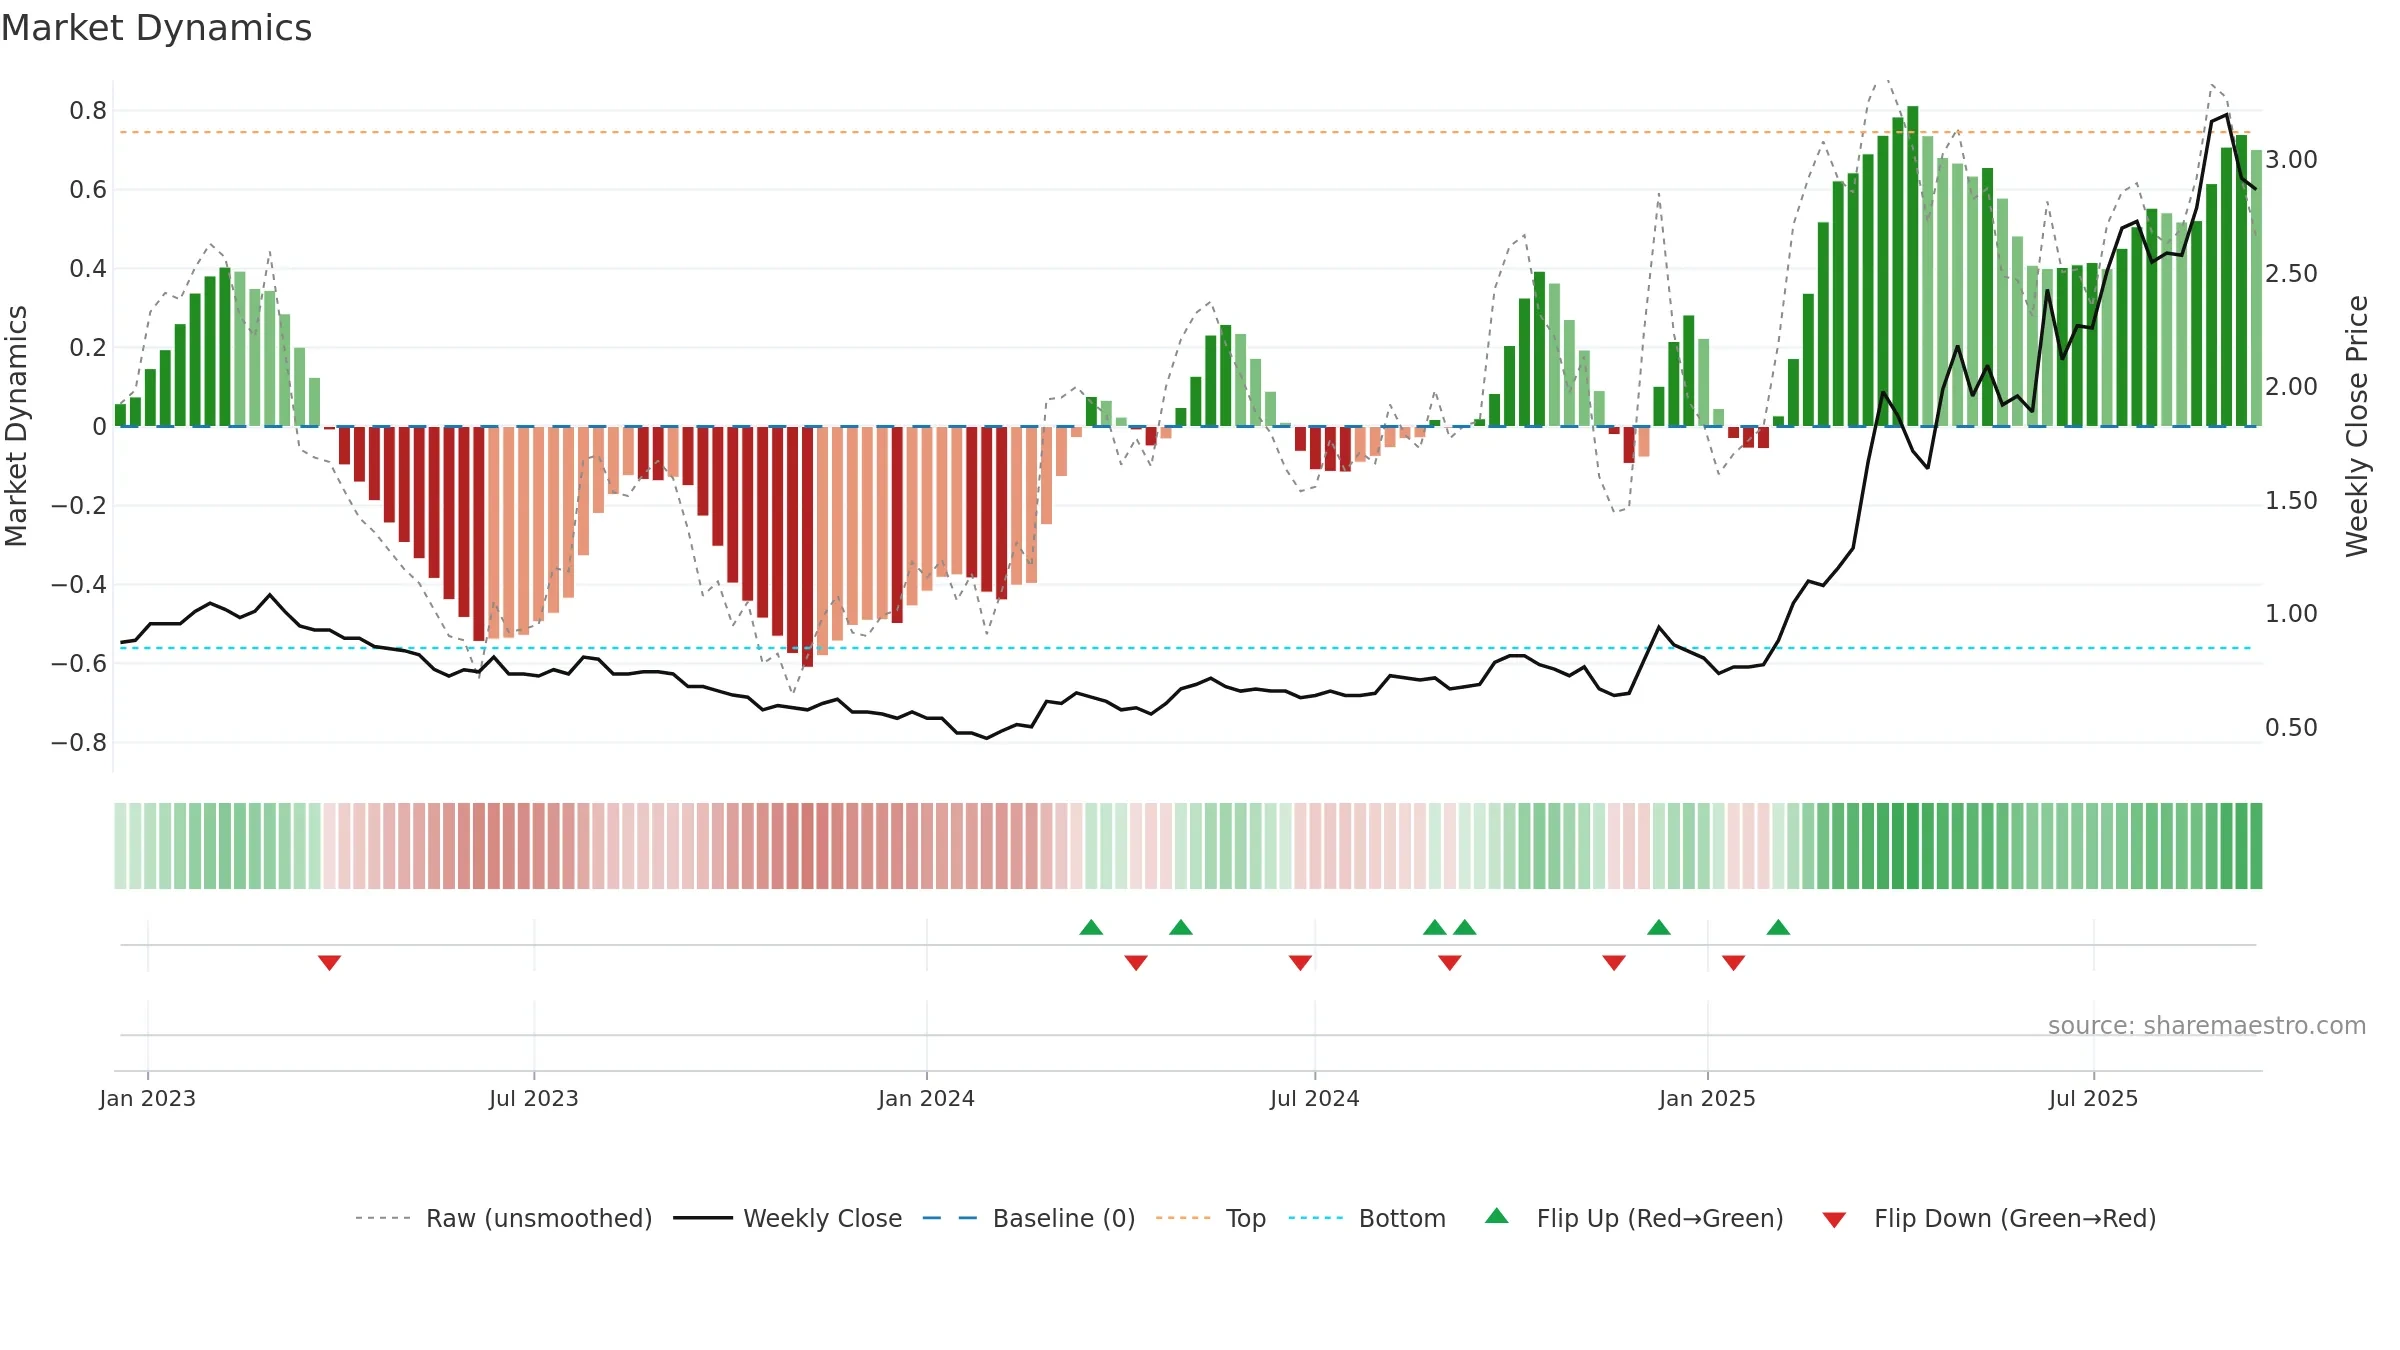Click the −0.8 left axis tick label

coord(79,743)
